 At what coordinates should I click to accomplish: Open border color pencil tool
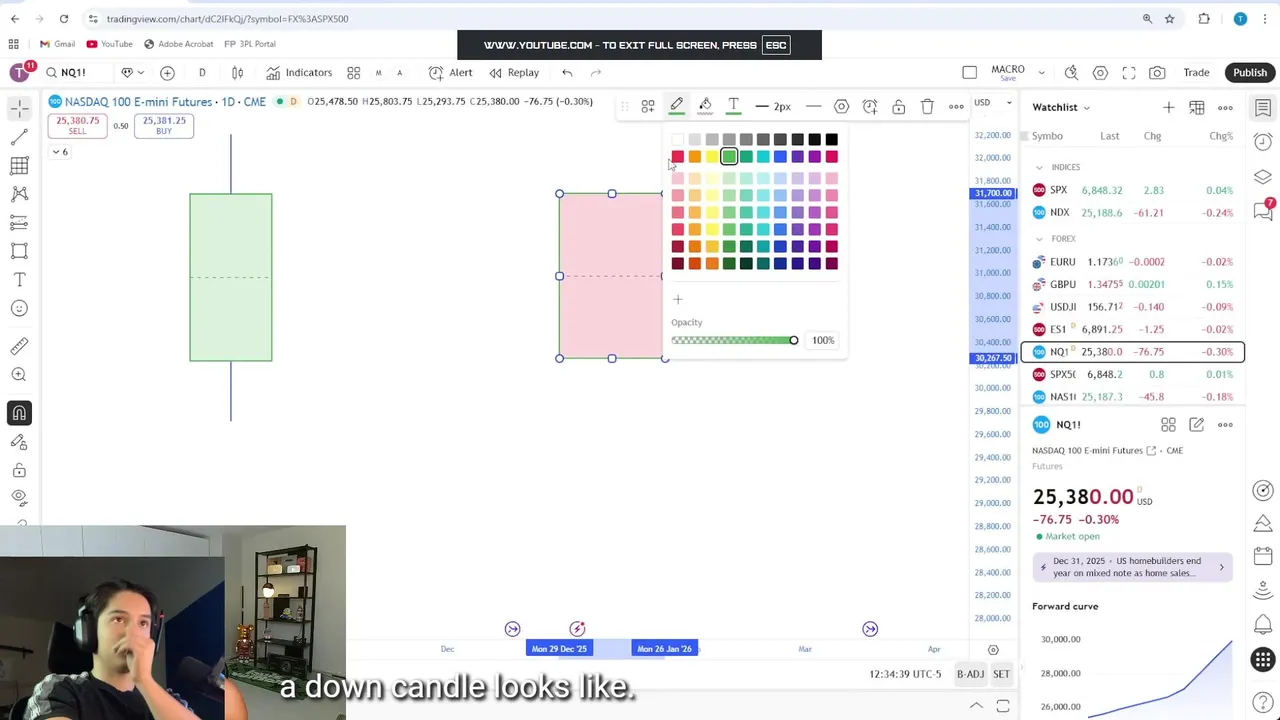pyautogui.click(x=677, y=106)
